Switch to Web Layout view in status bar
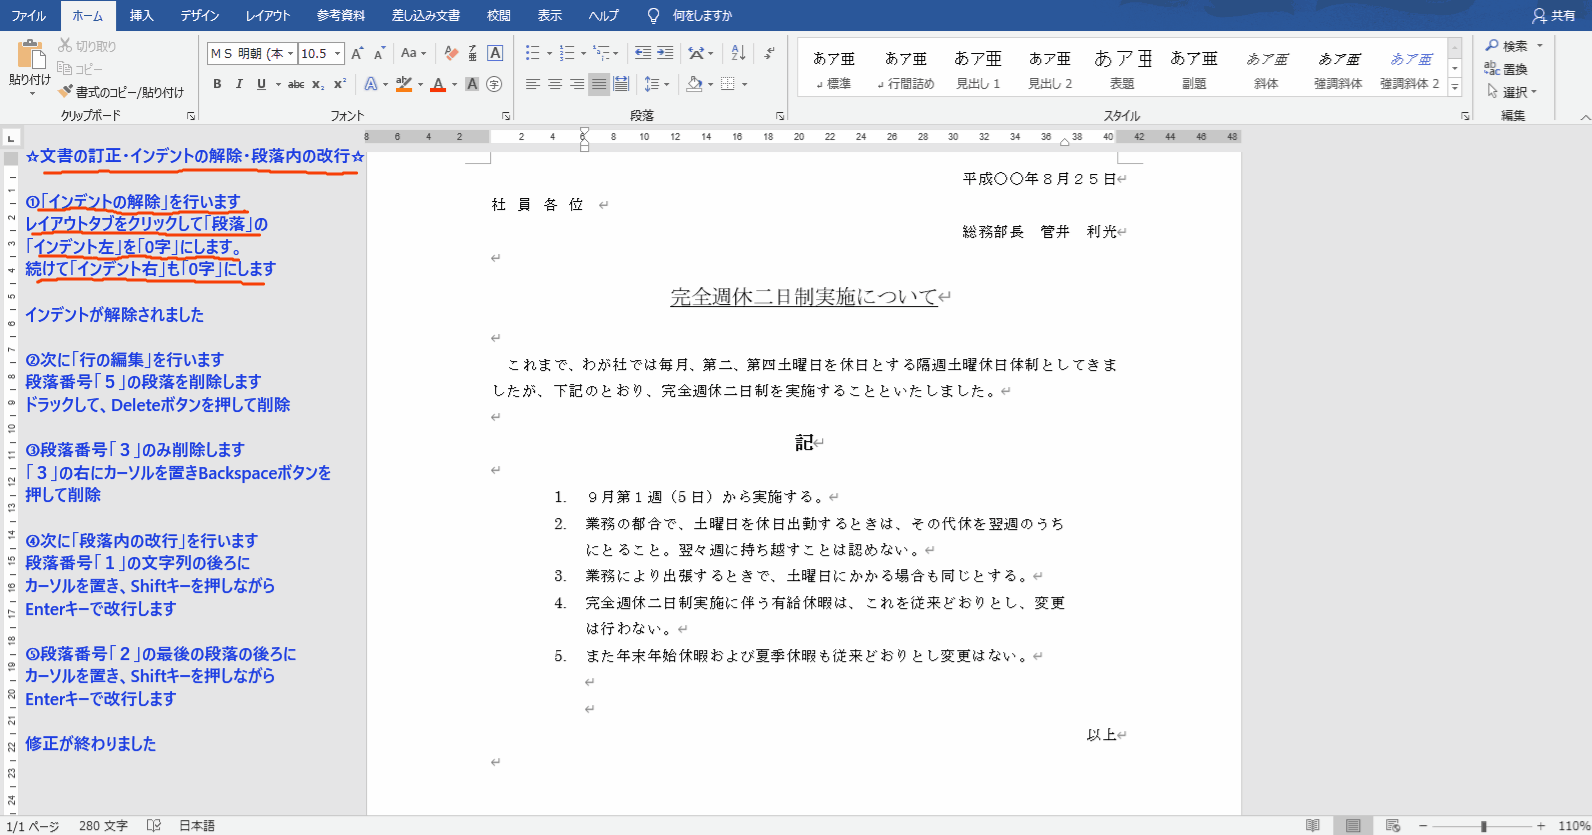The width and height of the screenshot is (1592, 835). (1392, 825)
